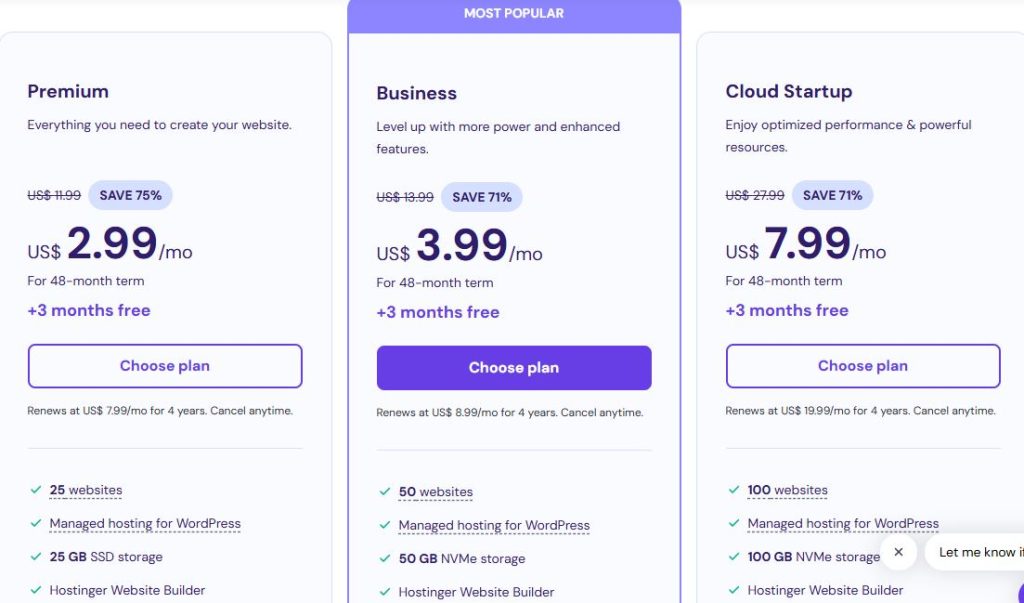
Task: Click 'Renews at US$ 7.99/mo' note
Action: 160,411
